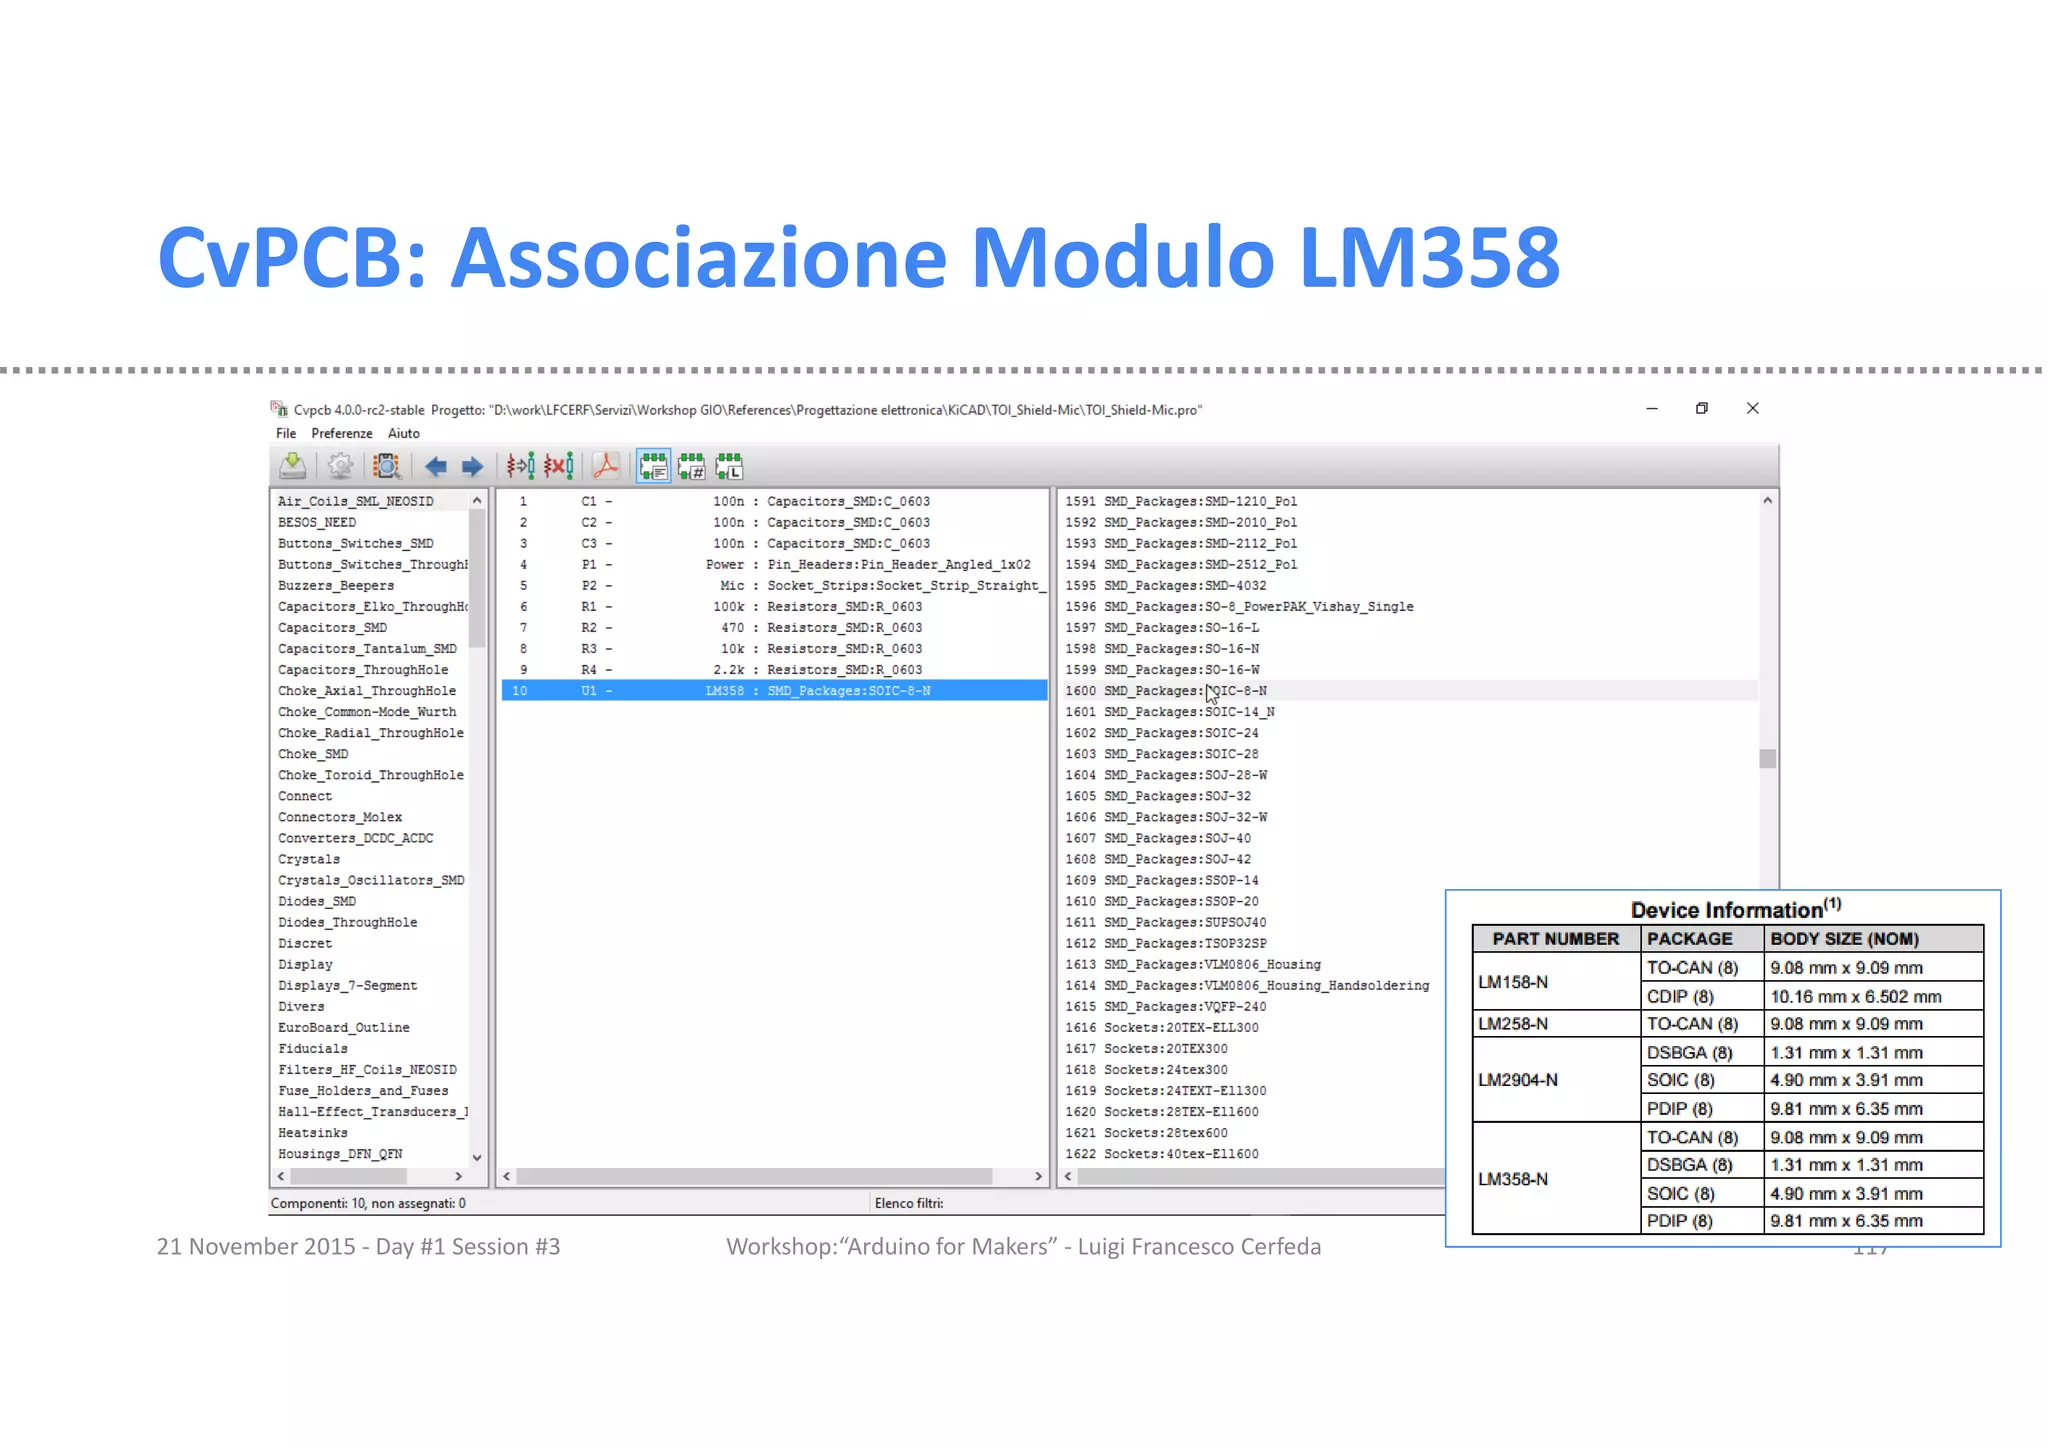Click library list scroll right arrow
Image resolution: width=2048 pixels, height=1447 pixels.
(x=459, y=1176)
